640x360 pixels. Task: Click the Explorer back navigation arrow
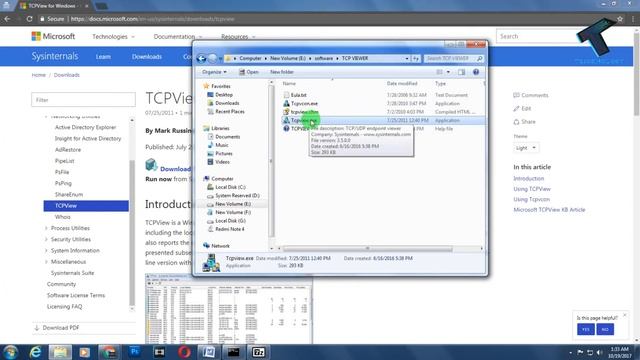201,58
